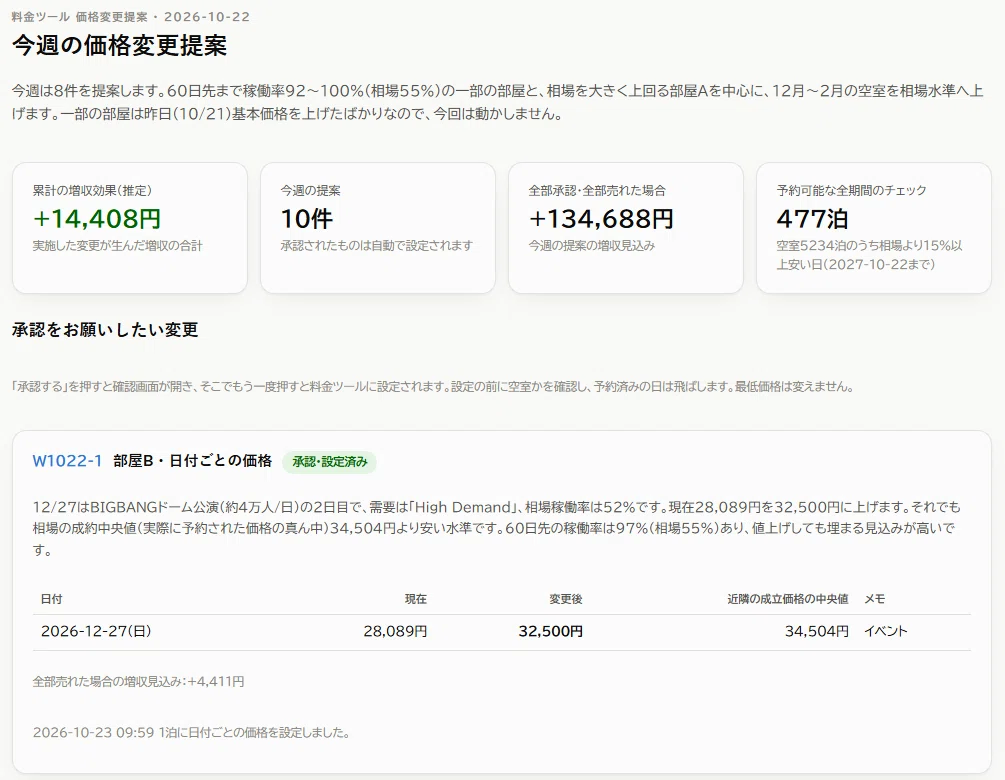Click the instruction note starting "「承認する」を押すと"

(x=433, y=386)
